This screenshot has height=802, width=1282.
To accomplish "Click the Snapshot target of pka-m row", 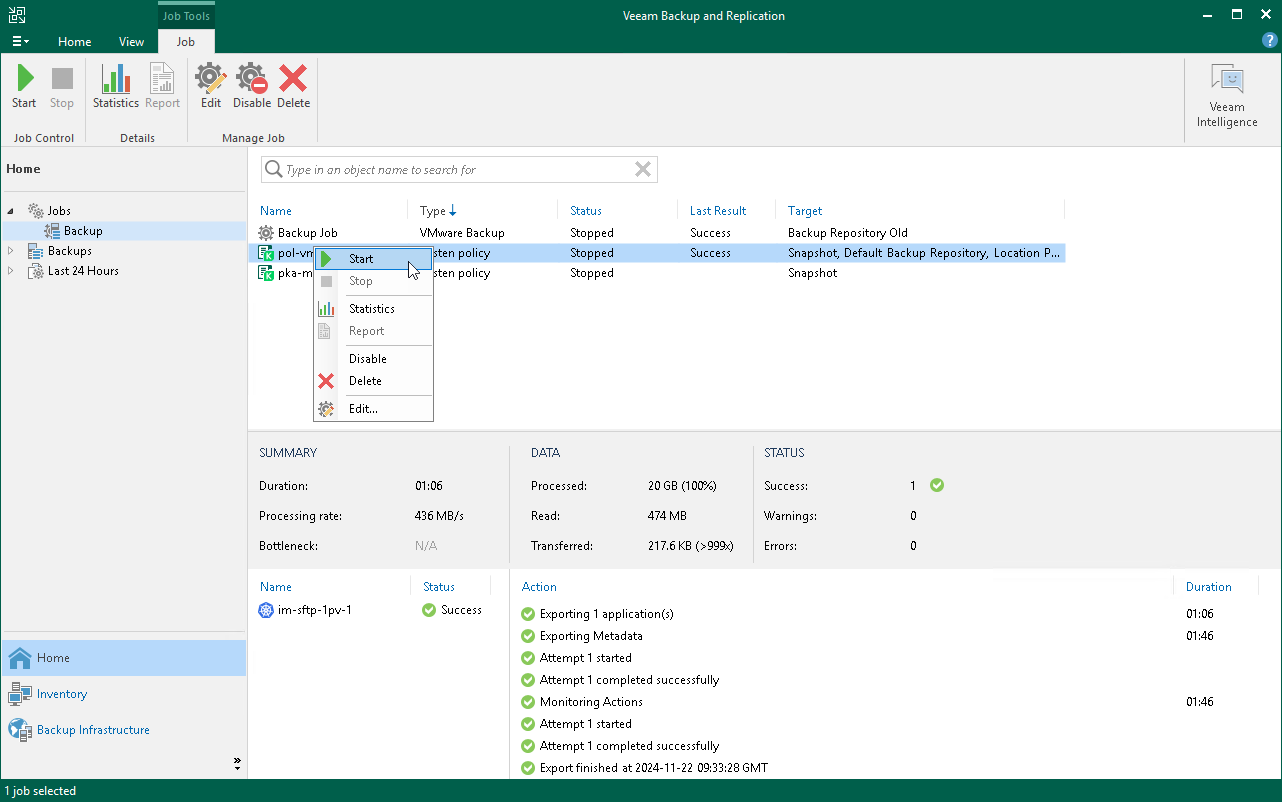I will (x=813, y=273).
